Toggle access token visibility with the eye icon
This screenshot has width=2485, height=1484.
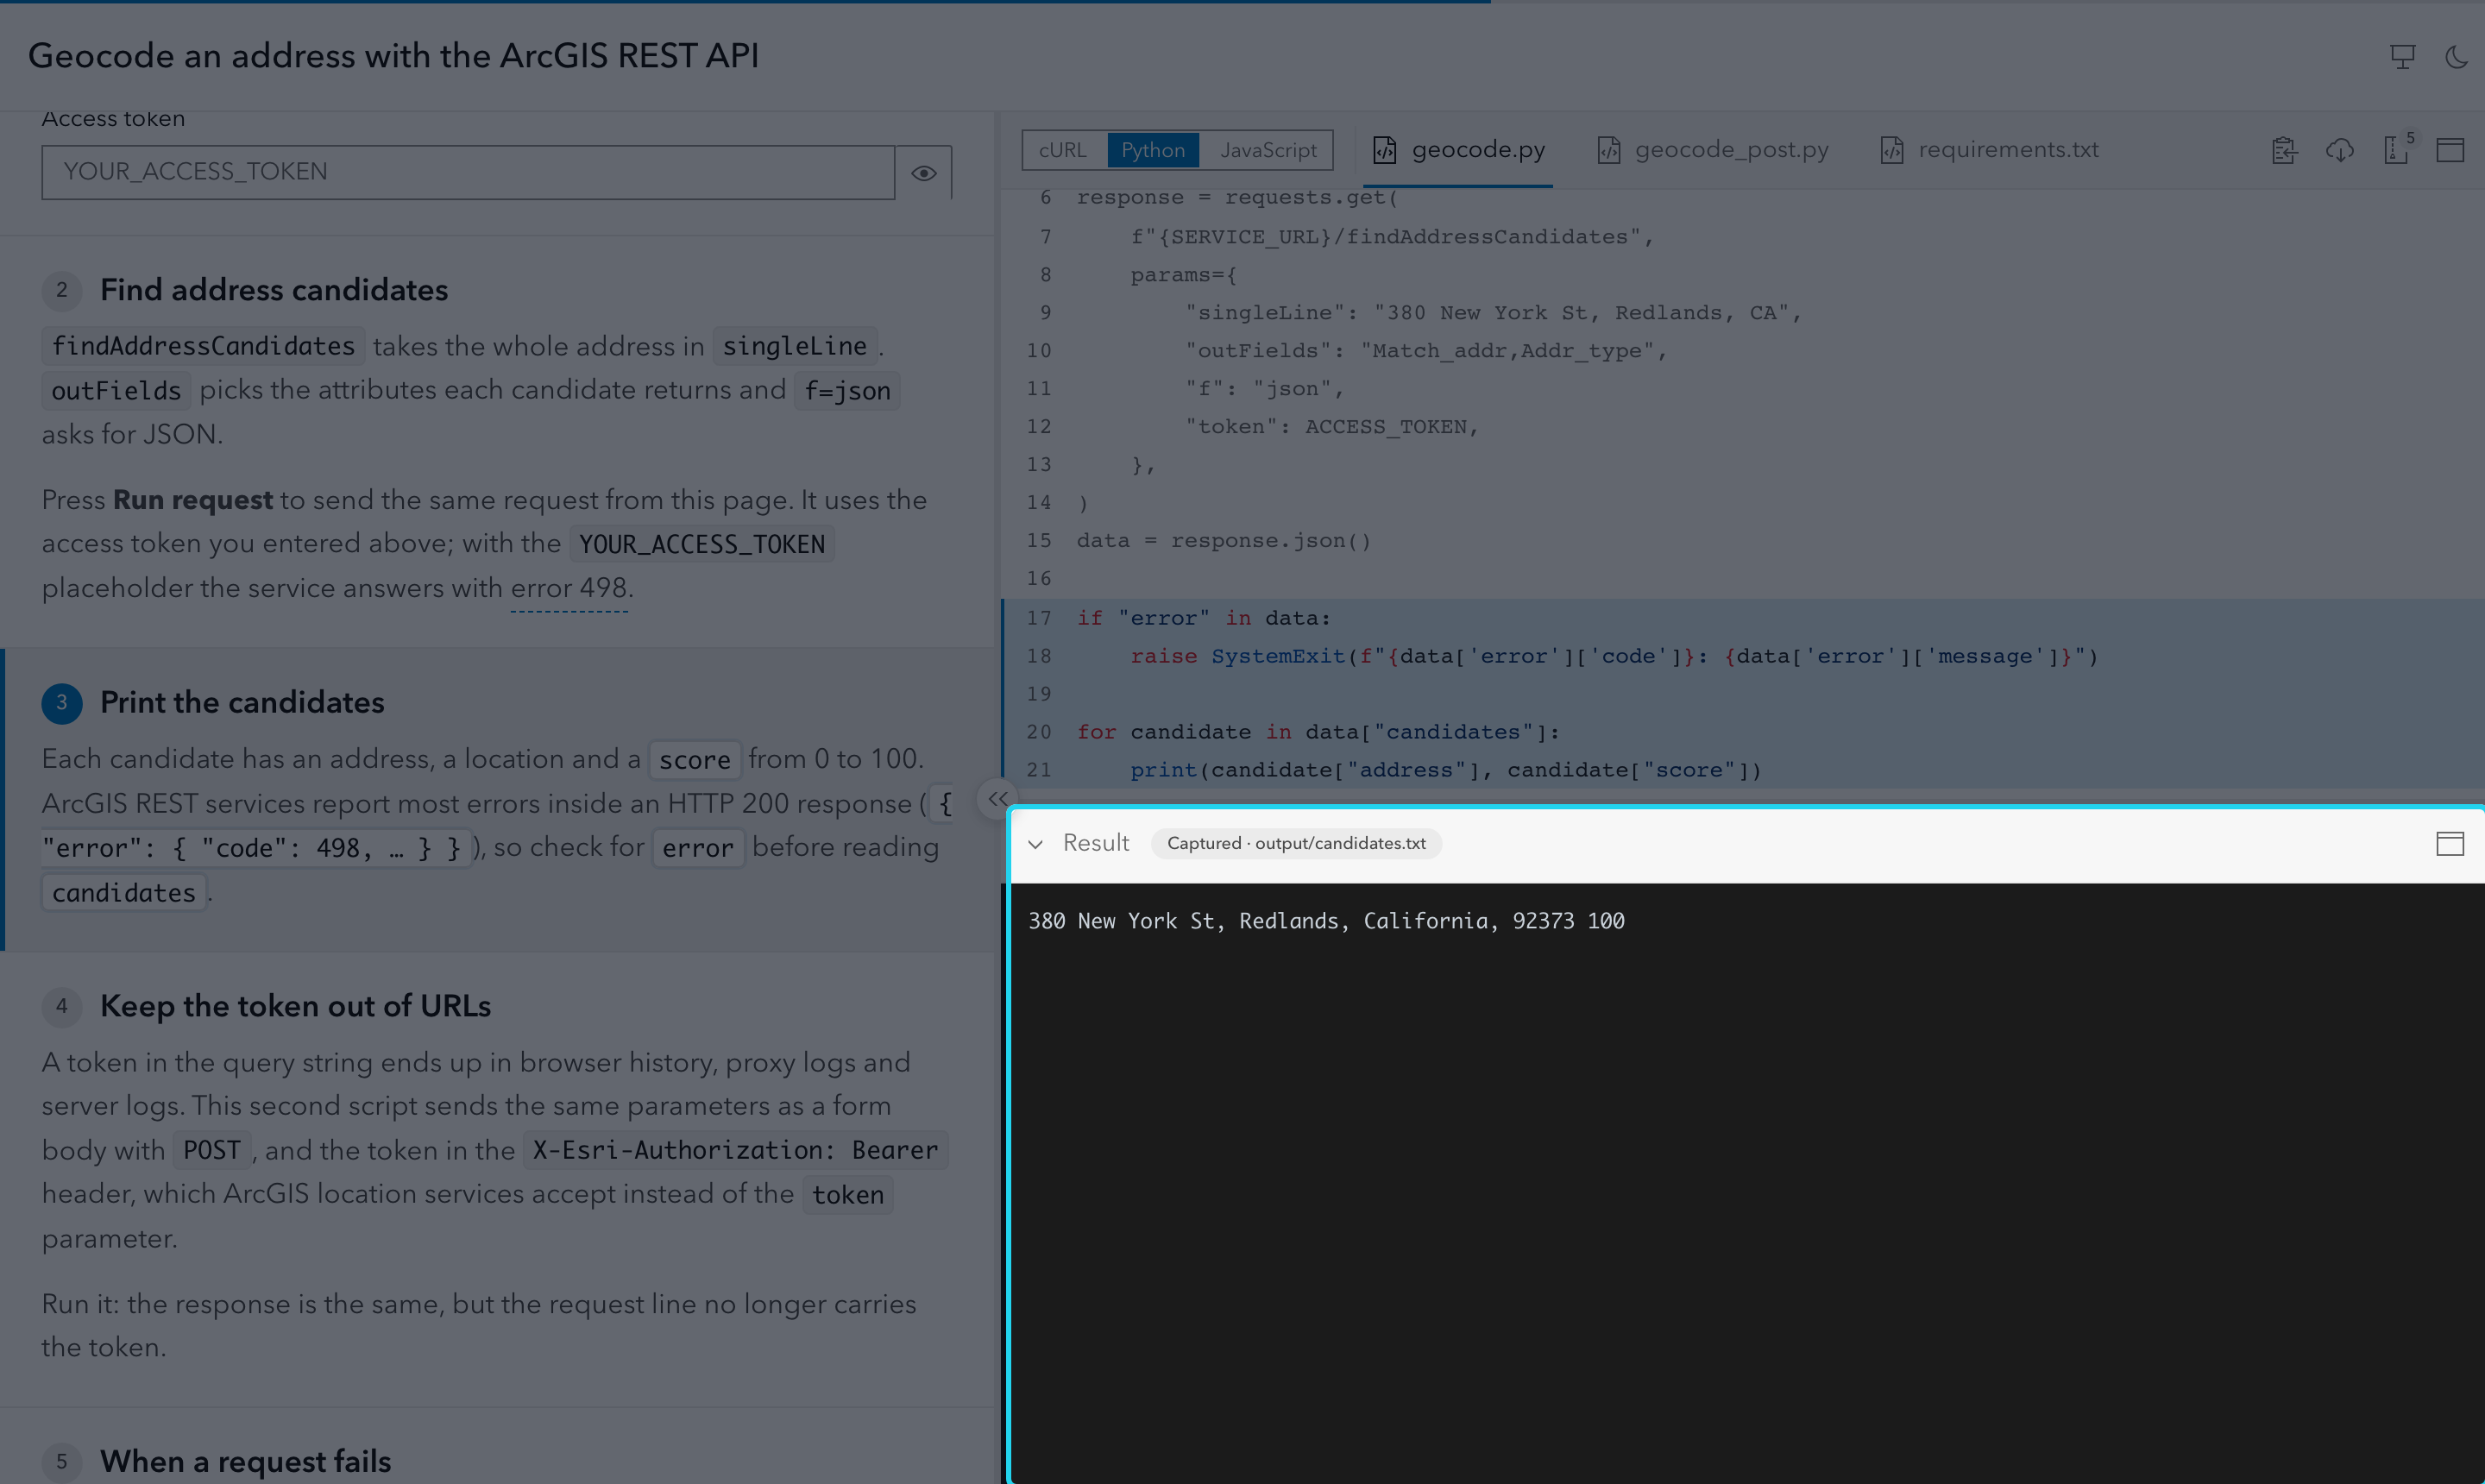click(x=923, y=173)
